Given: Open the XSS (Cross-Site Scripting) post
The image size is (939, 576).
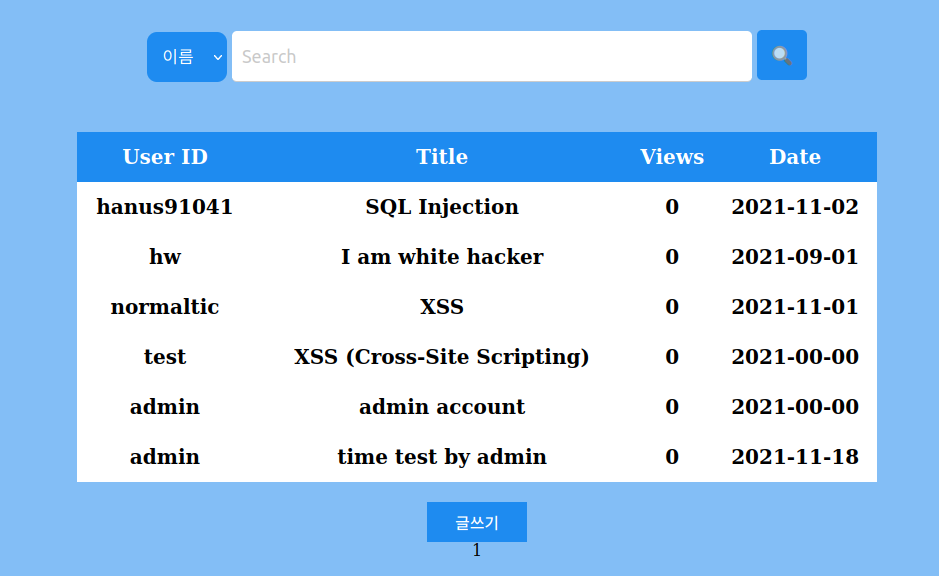Looking at the screenshot, I should pyautogui.click(x=442, y=357).
